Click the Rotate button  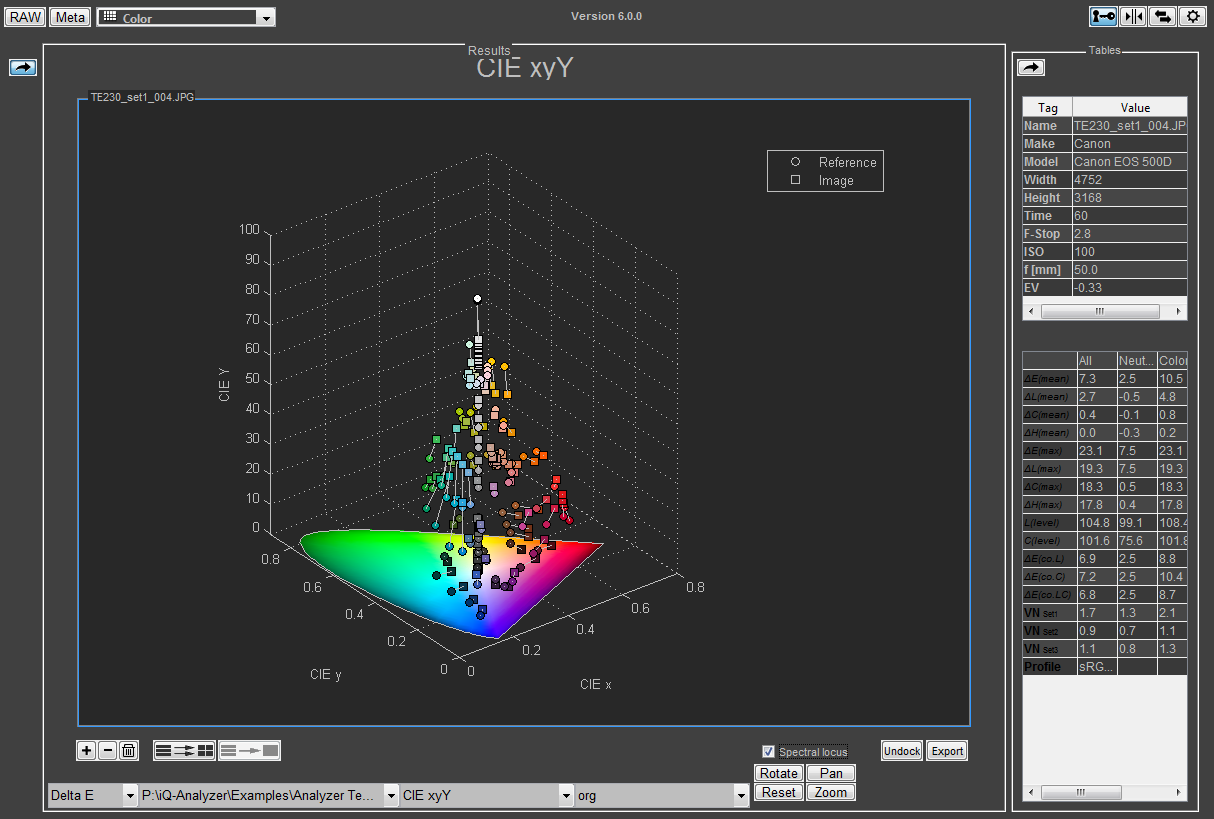(x=778, y=773)
